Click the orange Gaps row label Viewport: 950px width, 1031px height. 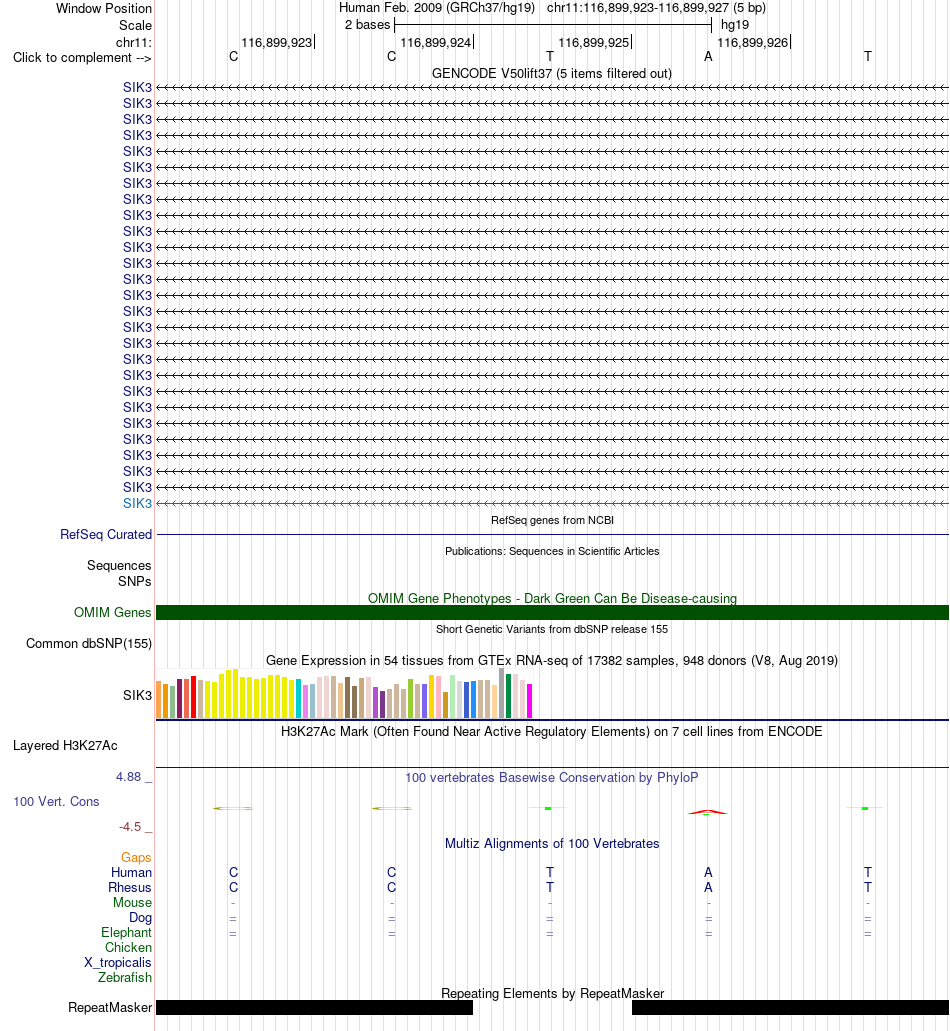[x=136, y=857]
